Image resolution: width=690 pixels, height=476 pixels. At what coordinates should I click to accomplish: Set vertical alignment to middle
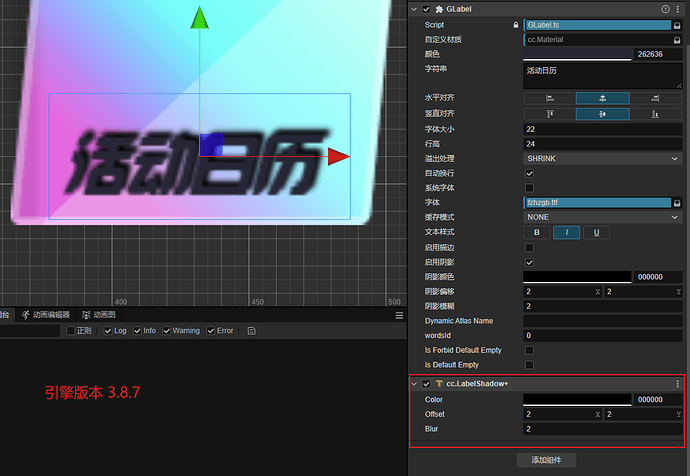602,114
